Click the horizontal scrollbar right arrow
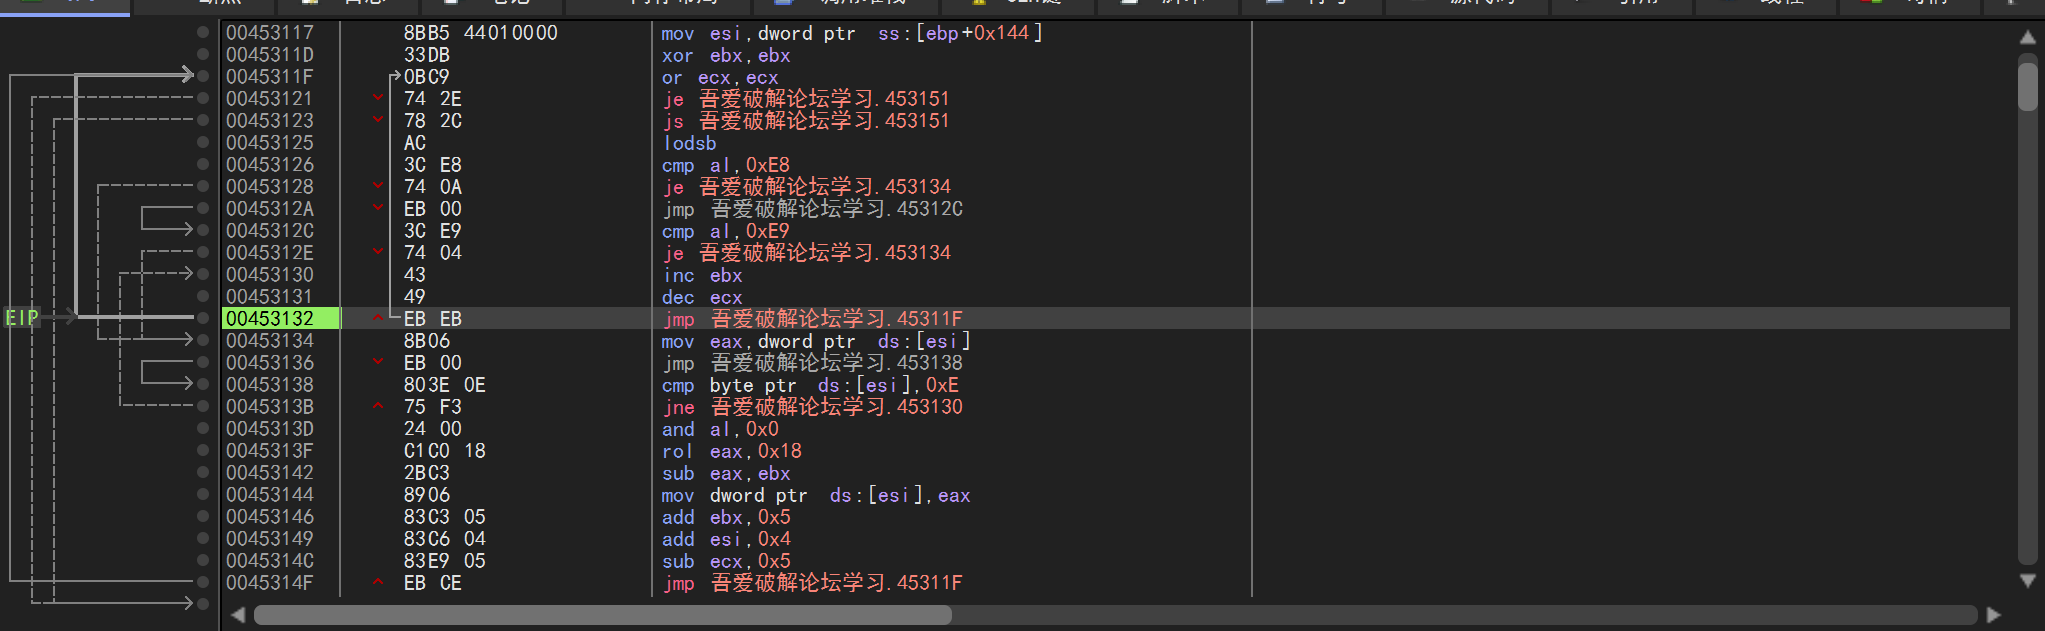Image resolution: width=2045 pixels, height=631 pixels. (1993, 615)
